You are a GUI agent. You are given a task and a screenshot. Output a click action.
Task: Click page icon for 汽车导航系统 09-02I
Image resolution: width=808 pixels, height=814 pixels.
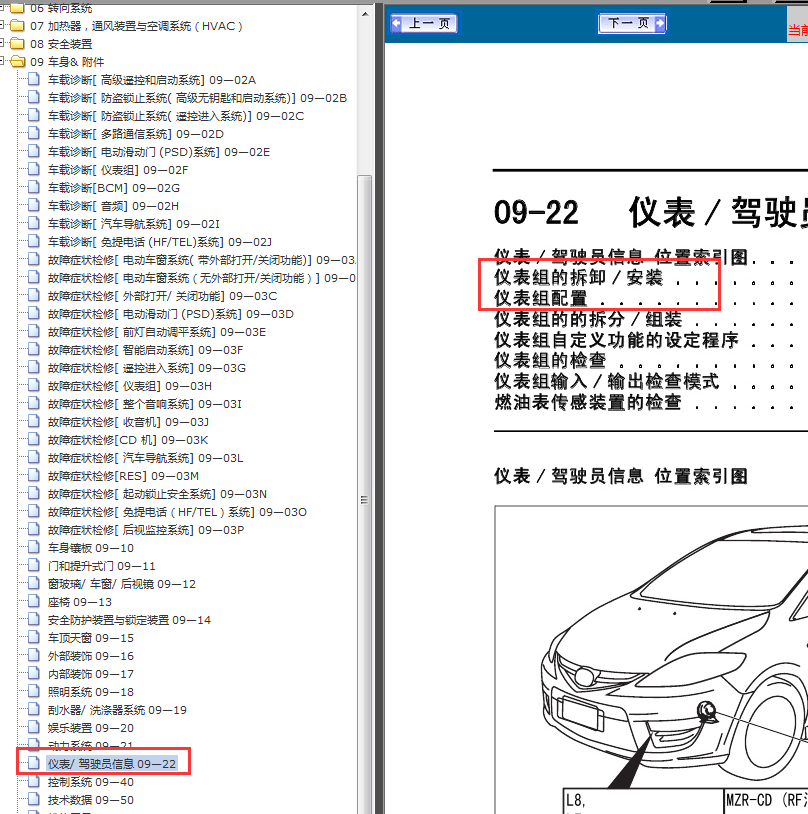coord(34,223)
